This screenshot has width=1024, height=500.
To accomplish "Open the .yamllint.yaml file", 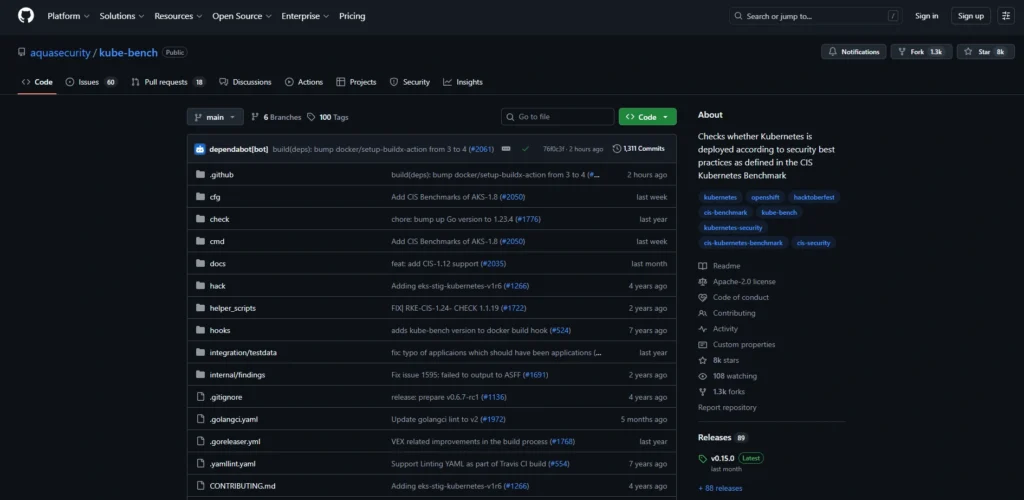I will [x=232, y=463].
